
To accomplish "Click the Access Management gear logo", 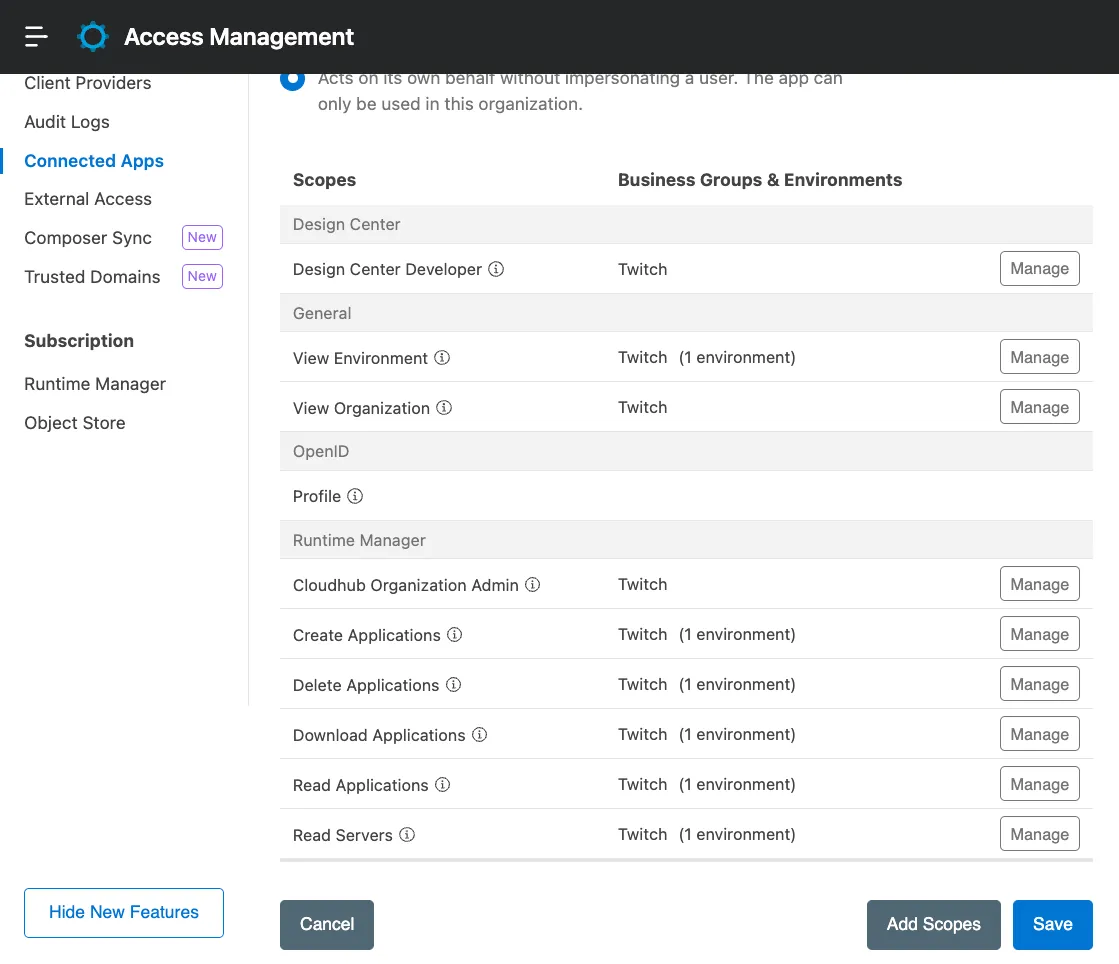I will click(x=93, y=36).
